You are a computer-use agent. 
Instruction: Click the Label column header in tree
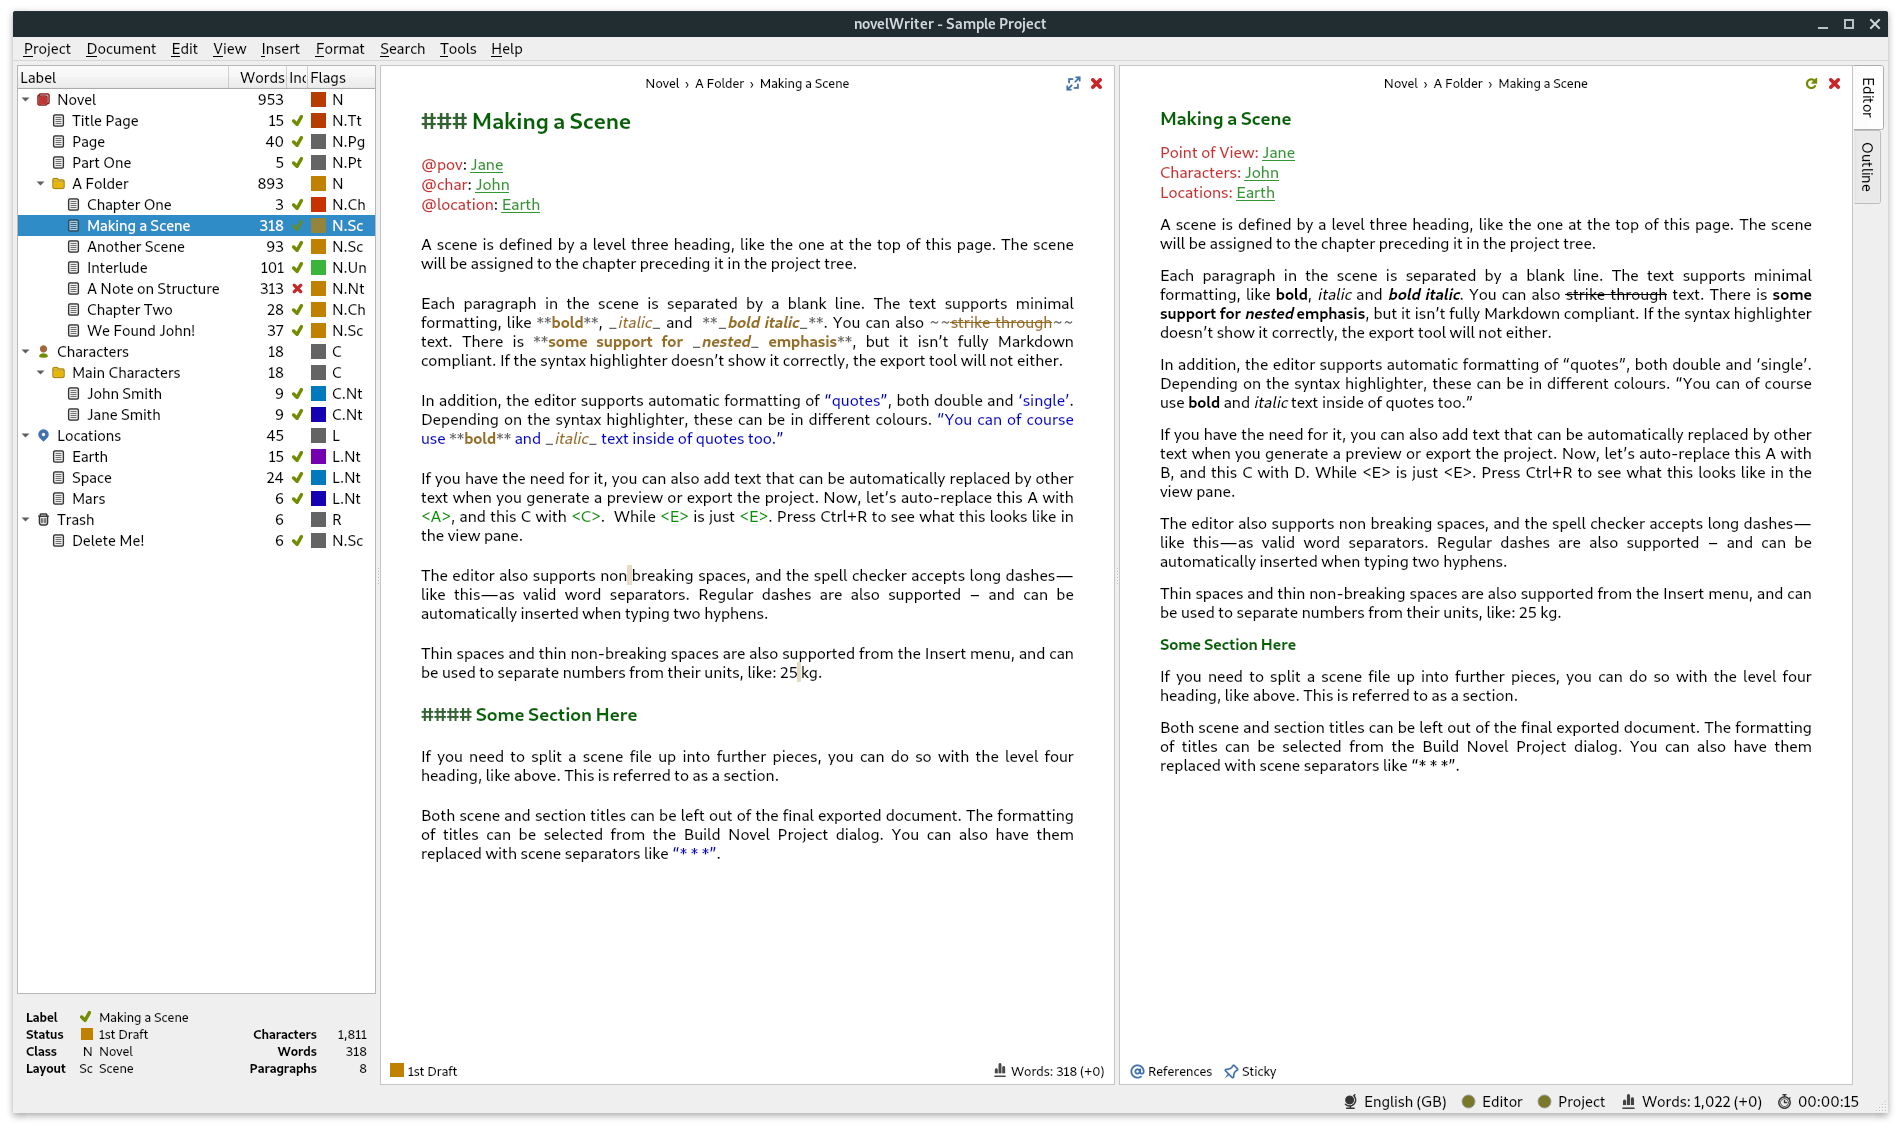pos(123,78)
